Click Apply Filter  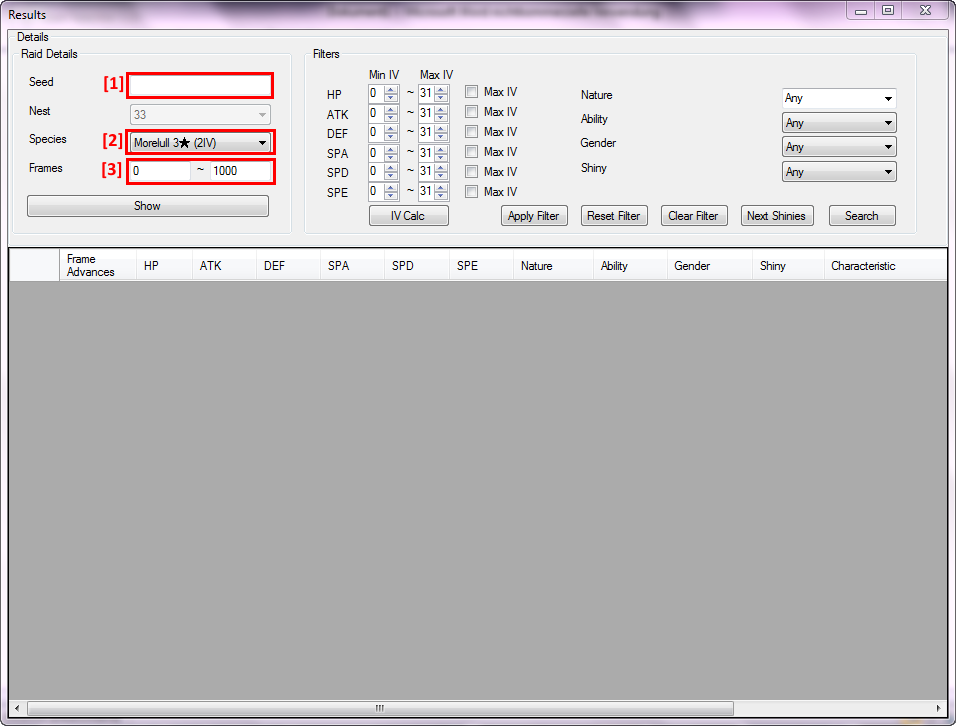click(x=534, y=215)
